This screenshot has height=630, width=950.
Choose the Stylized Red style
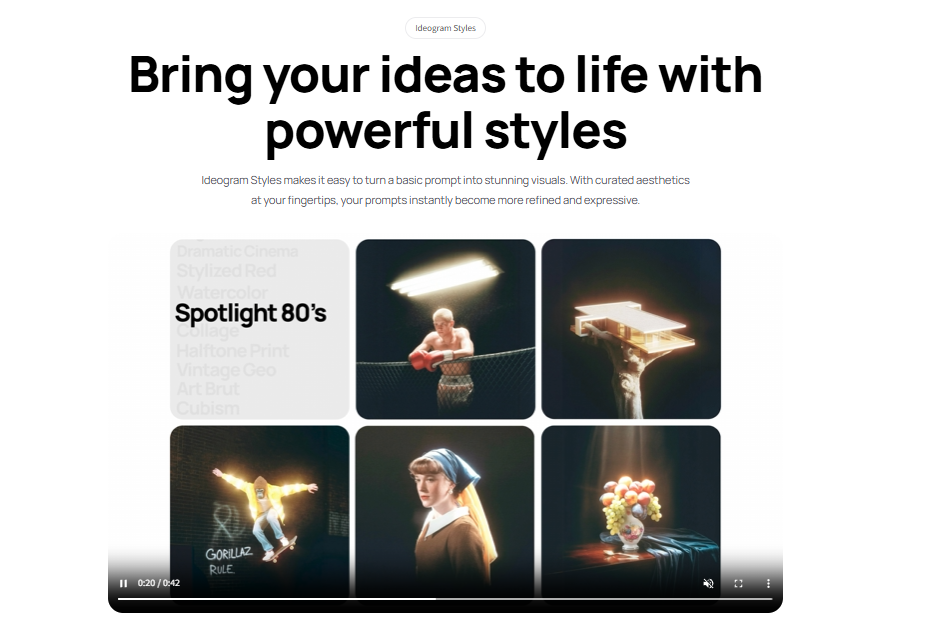click(227, 271)
